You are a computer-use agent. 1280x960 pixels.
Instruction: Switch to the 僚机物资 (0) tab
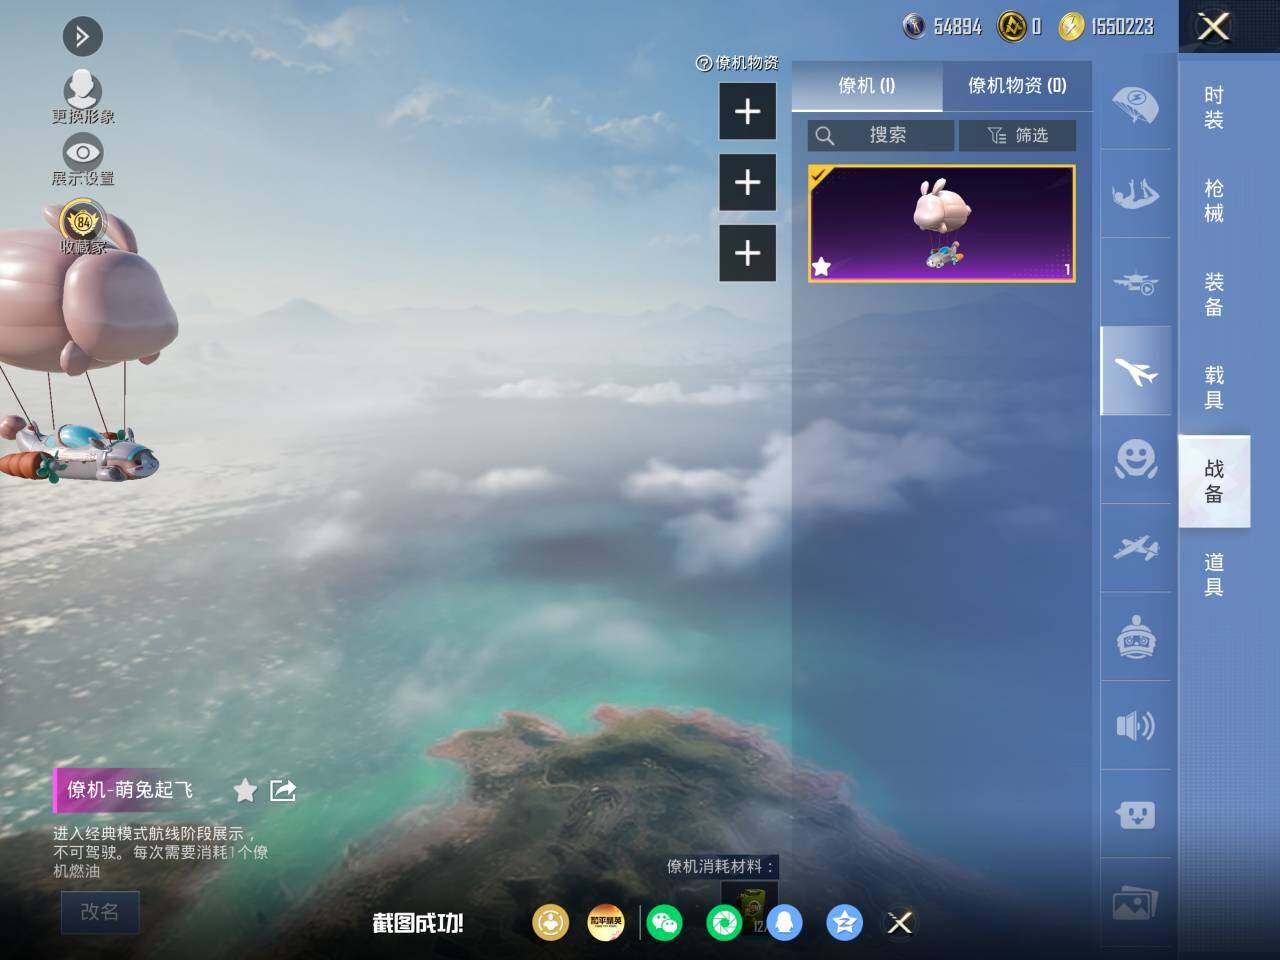pos(1017,86)
